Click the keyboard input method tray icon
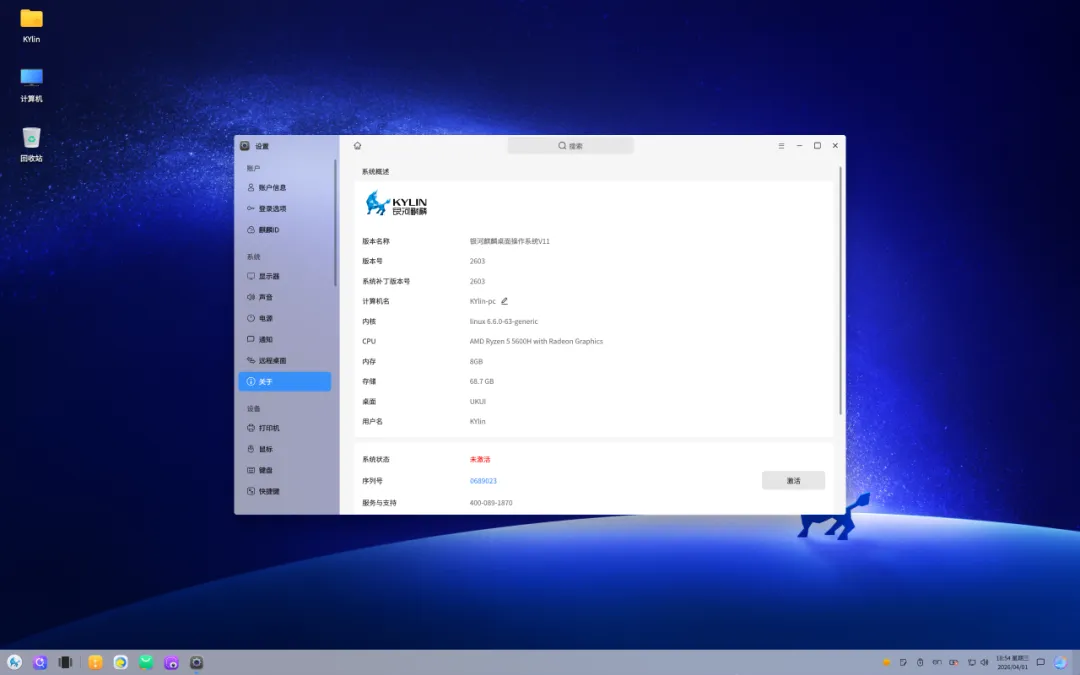1080x675 pixels. (x=937, y=663)
